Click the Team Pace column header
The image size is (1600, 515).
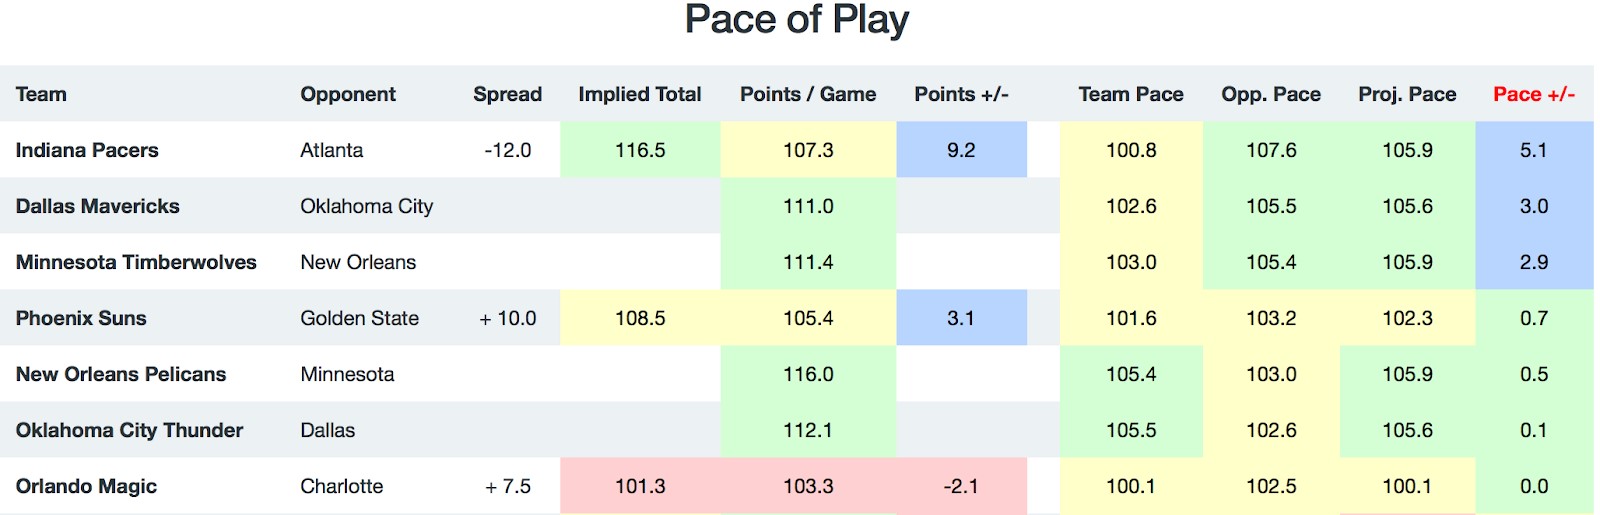click(x=1131, y=94)
